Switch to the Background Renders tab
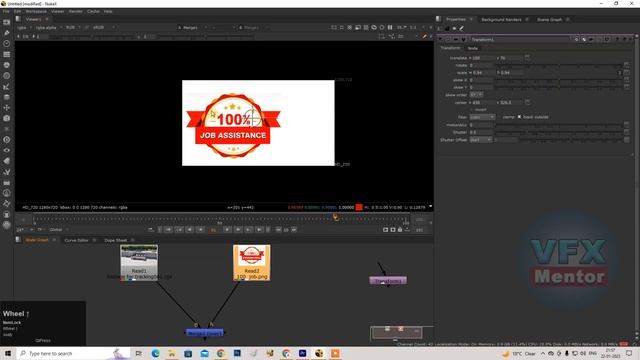Screen dimensions: 640x360 (501, 19)
